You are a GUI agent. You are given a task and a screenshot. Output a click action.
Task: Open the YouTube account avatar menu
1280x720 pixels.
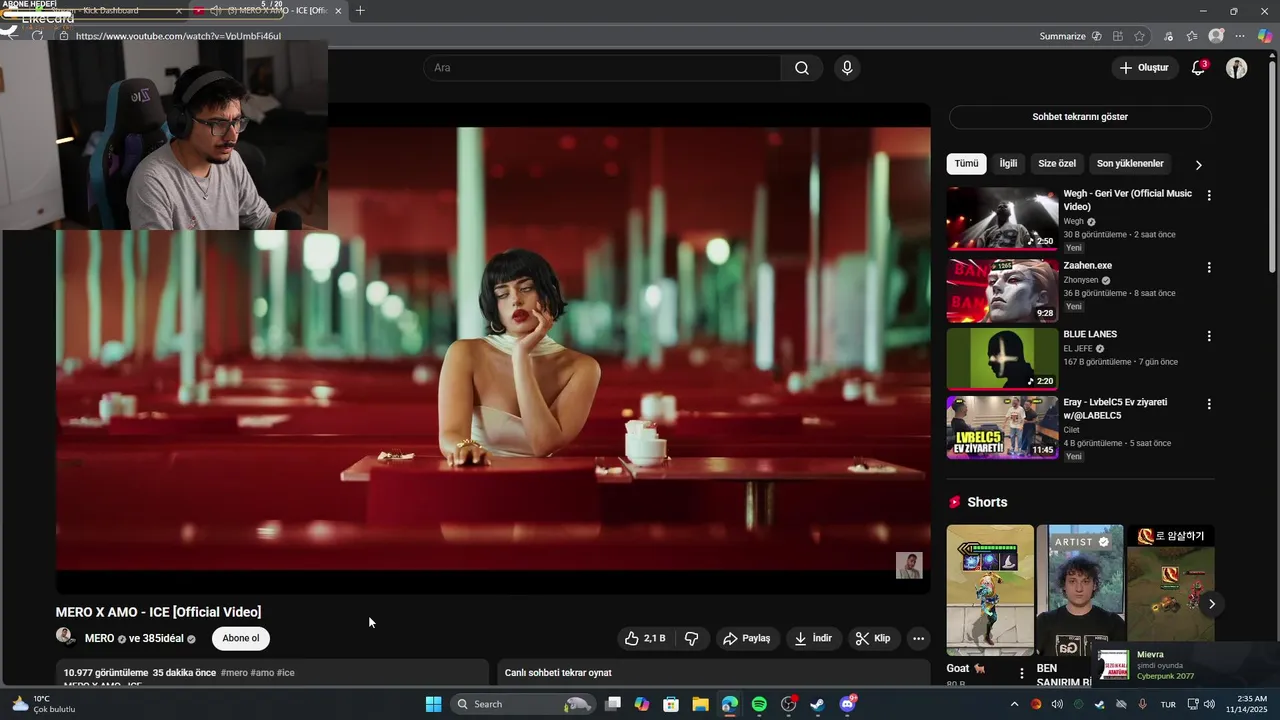[x=1237, y=68]
